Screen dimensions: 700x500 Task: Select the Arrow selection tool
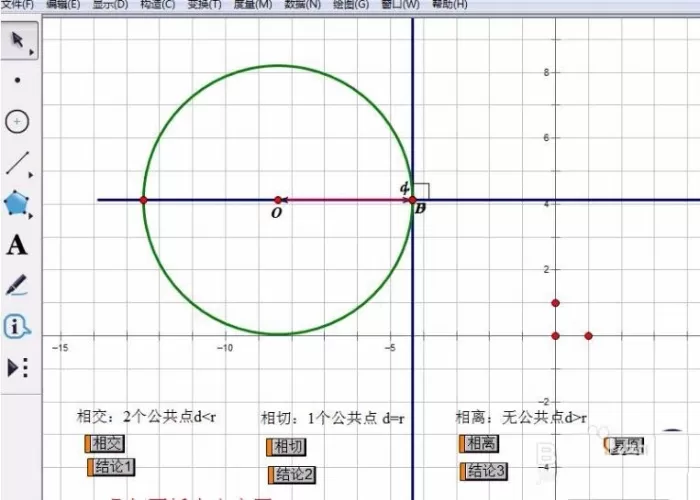17,40
